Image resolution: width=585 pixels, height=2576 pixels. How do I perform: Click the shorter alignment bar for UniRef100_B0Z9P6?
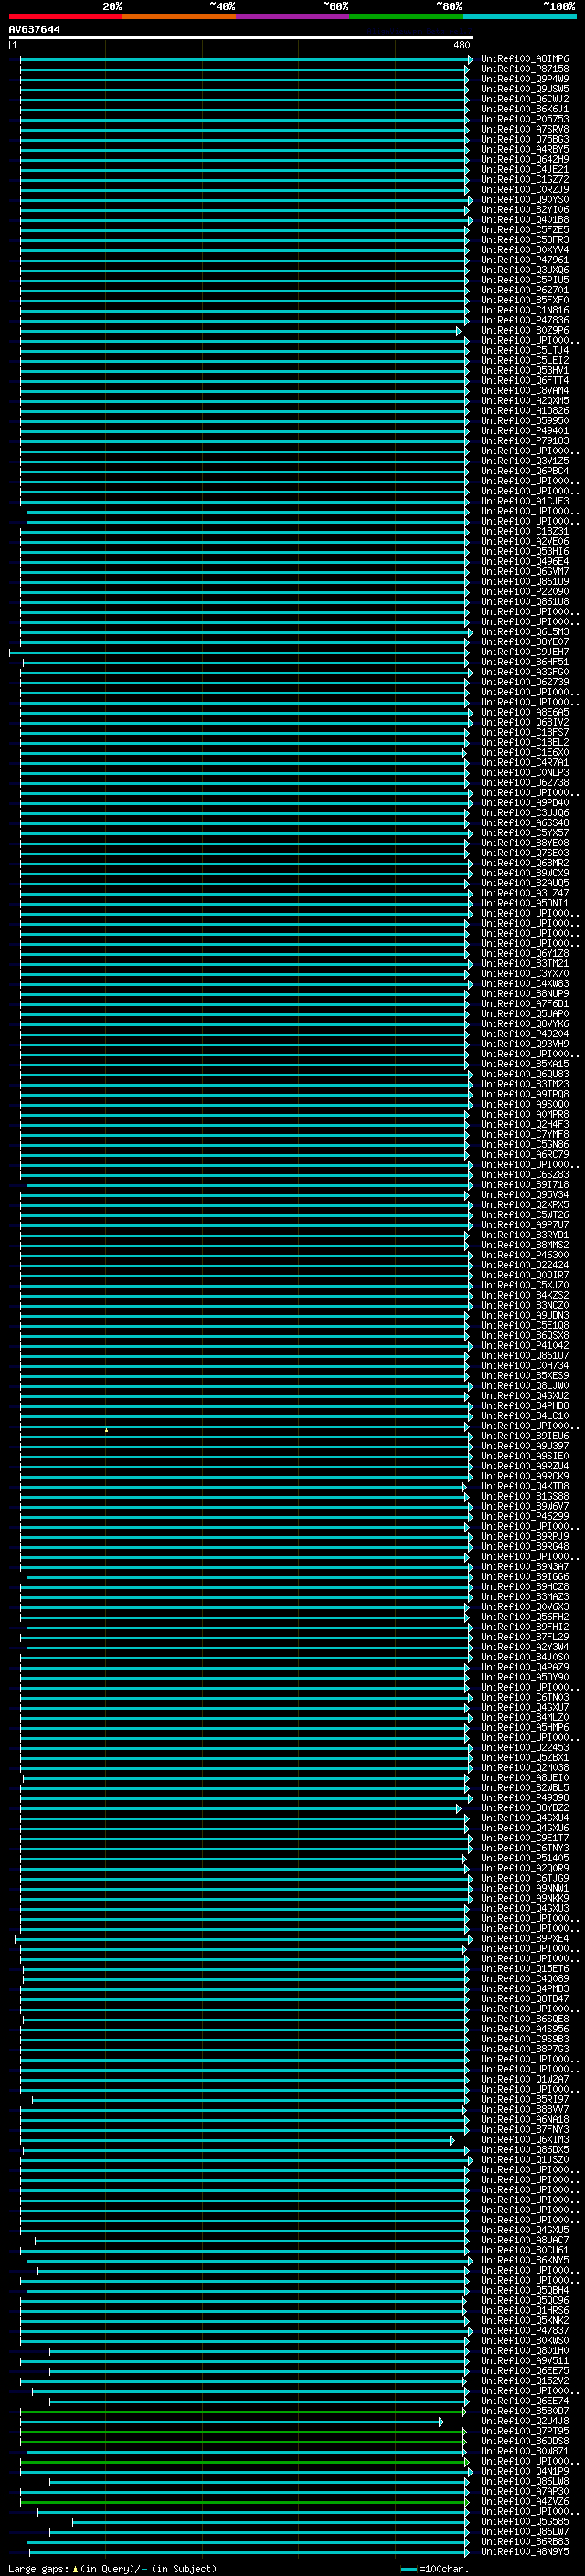tap(240, 331)
